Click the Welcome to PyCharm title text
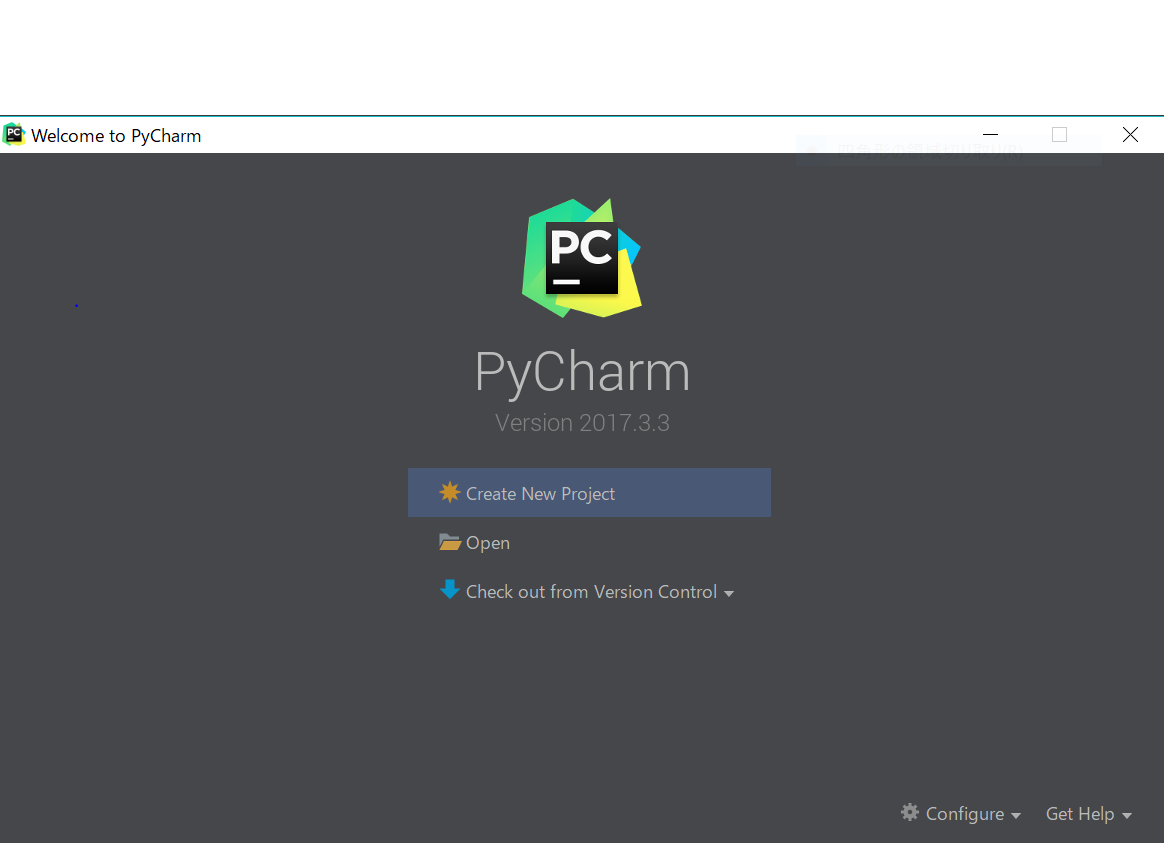 (116, 136)
